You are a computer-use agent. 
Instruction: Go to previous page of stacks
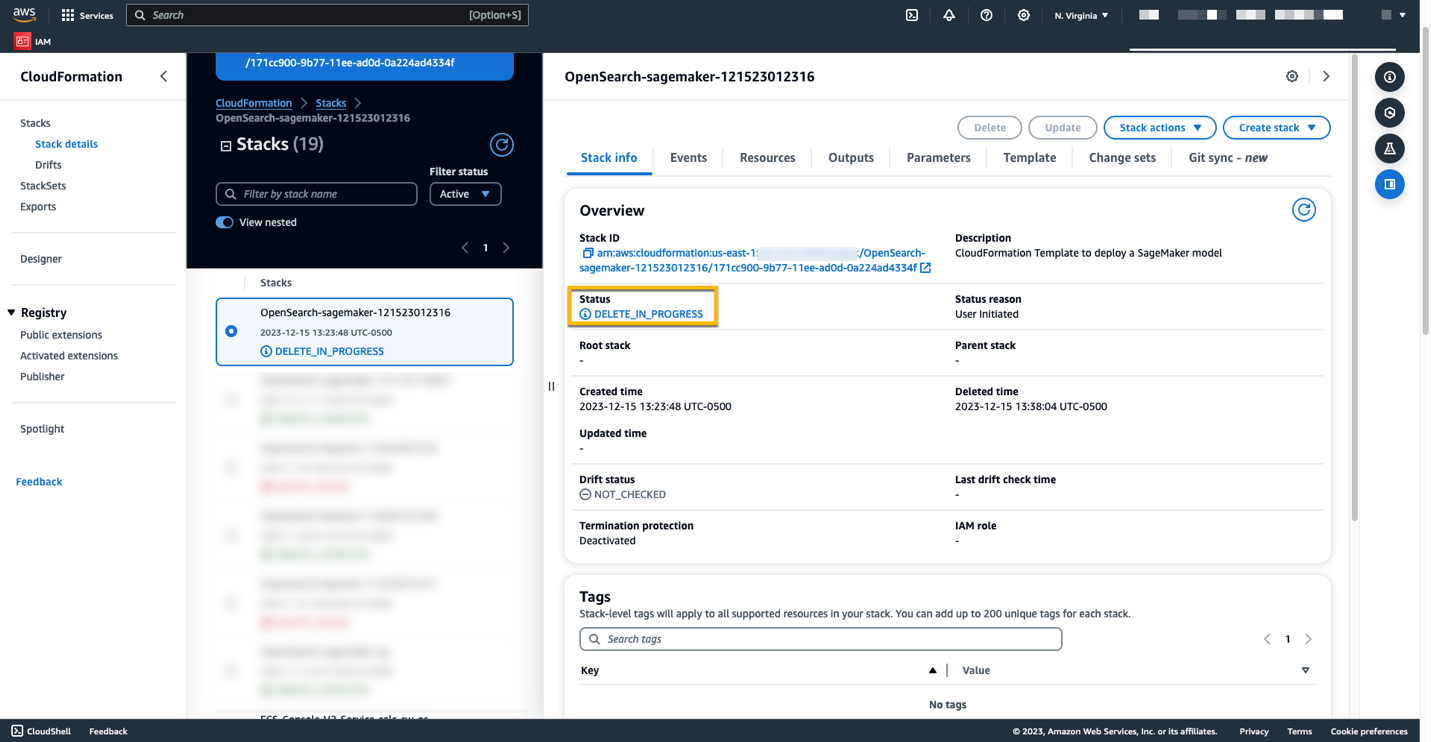pos(465,248)
